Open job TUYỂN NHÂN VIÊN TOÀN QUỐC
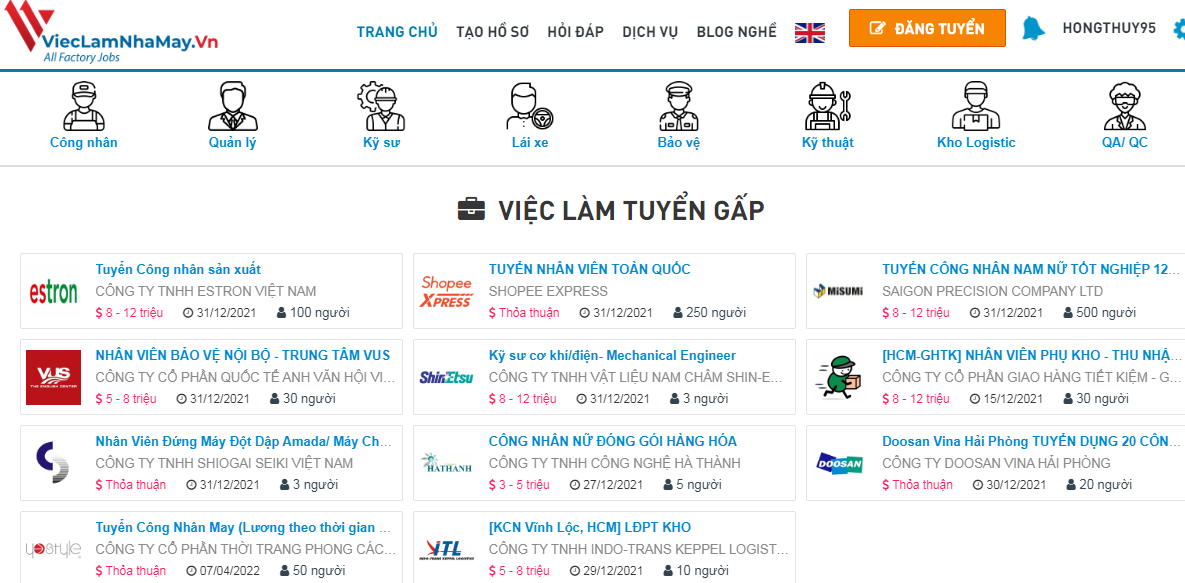This screenshot has width=1185, height=583. pyautogui.click(x=589, y=269)
